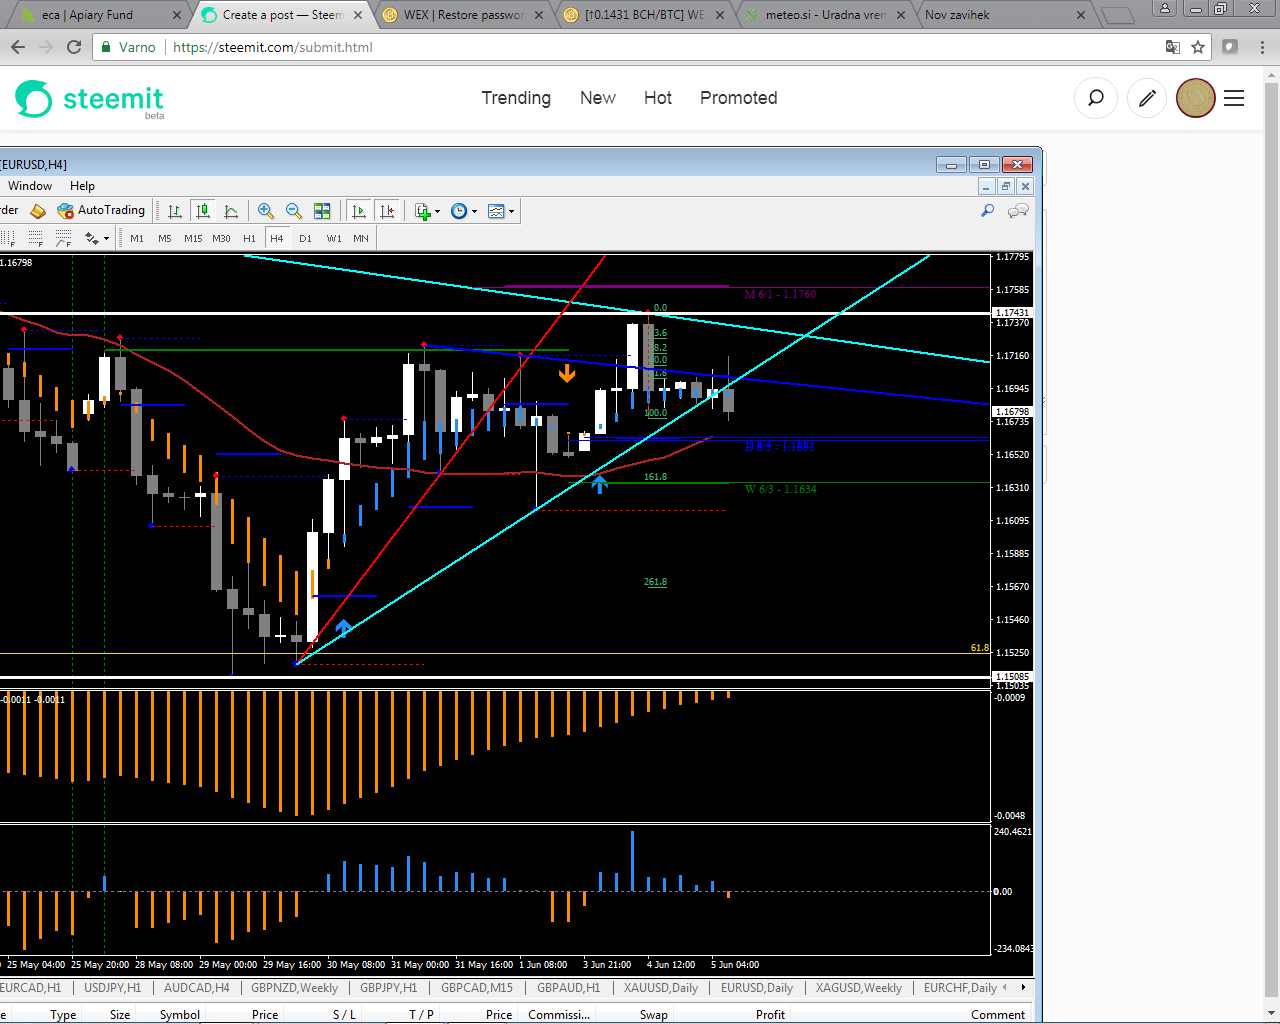Go to steemit Trending posts

pyautogui.click(x=516, y=98)
